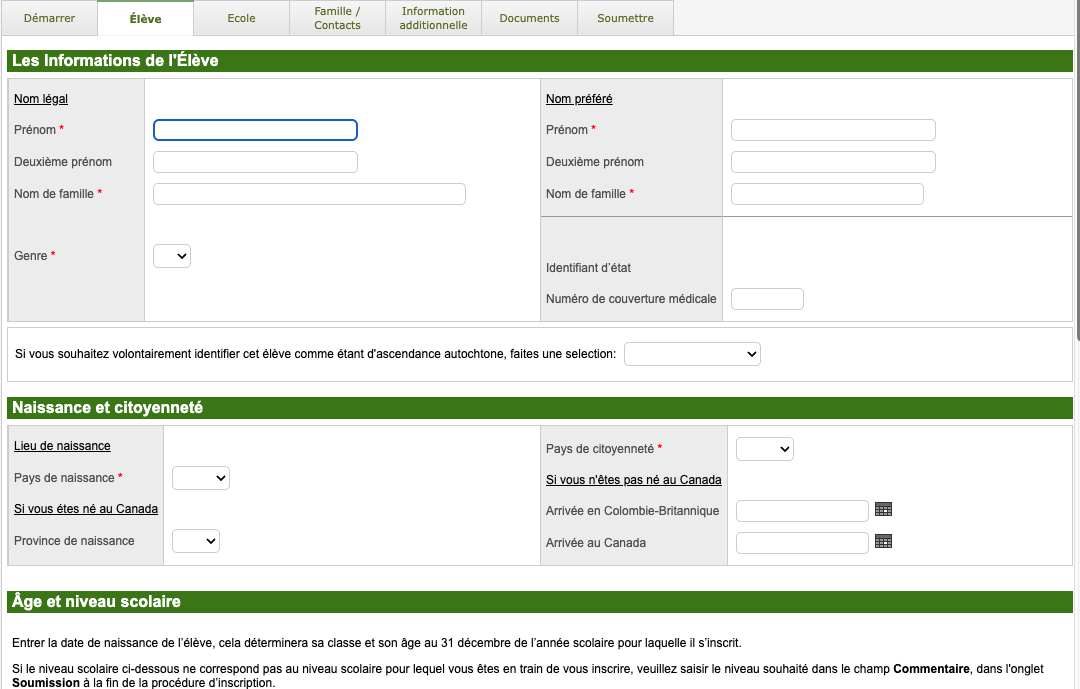Focus the legal Deuxième prénom field

coord(255,162)
